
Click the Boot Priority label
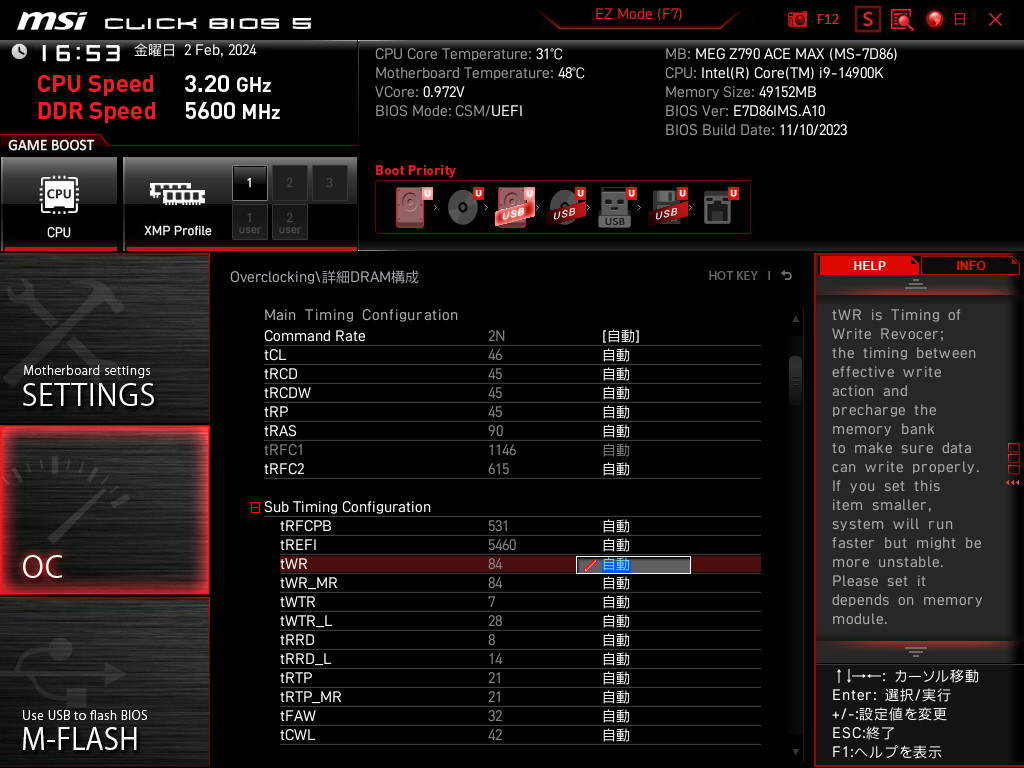tap(415, 170)
